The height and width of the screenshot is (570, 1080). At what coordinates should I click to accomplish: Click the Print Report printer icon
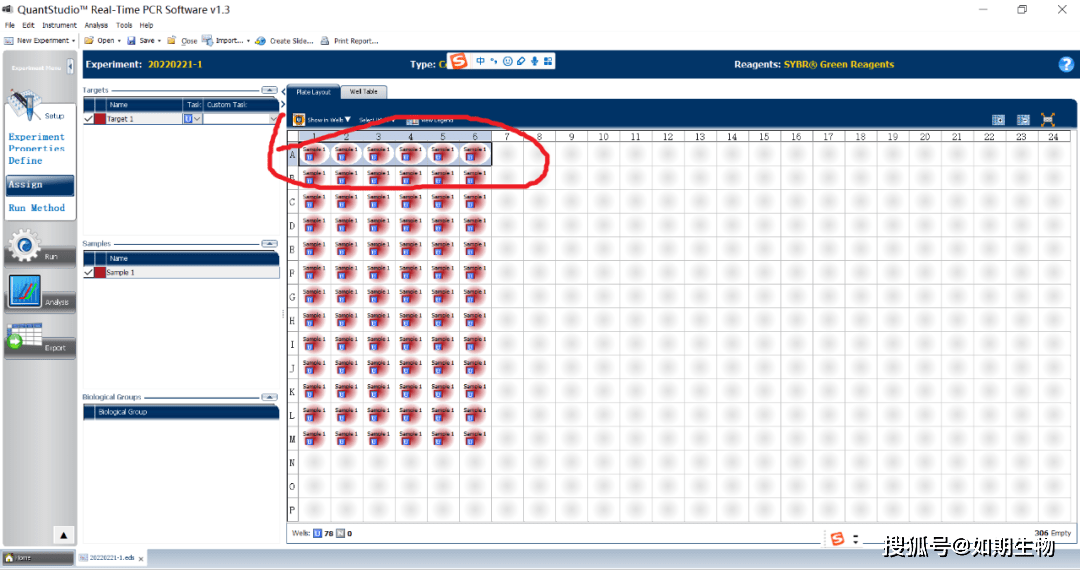[325, 41]
